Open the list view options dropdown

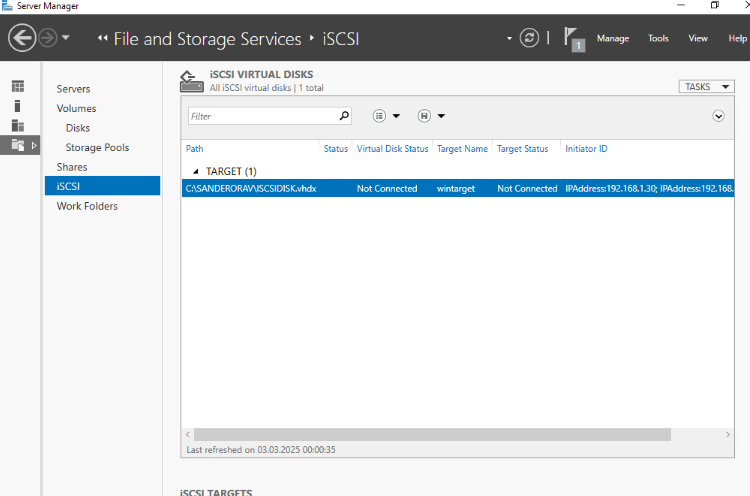386,116
